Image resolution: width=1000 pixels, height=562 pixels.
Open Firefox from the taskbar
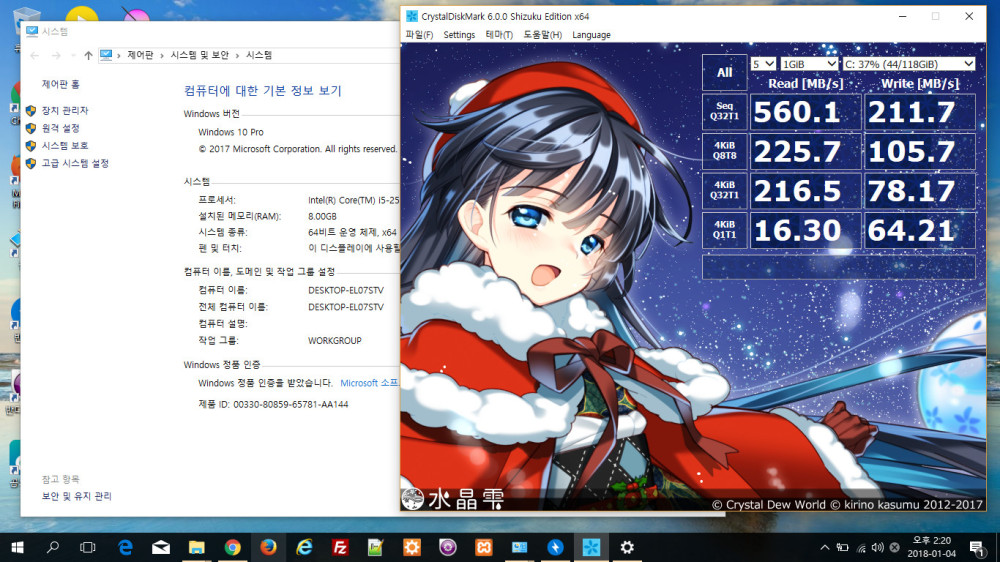click(267, 547)
